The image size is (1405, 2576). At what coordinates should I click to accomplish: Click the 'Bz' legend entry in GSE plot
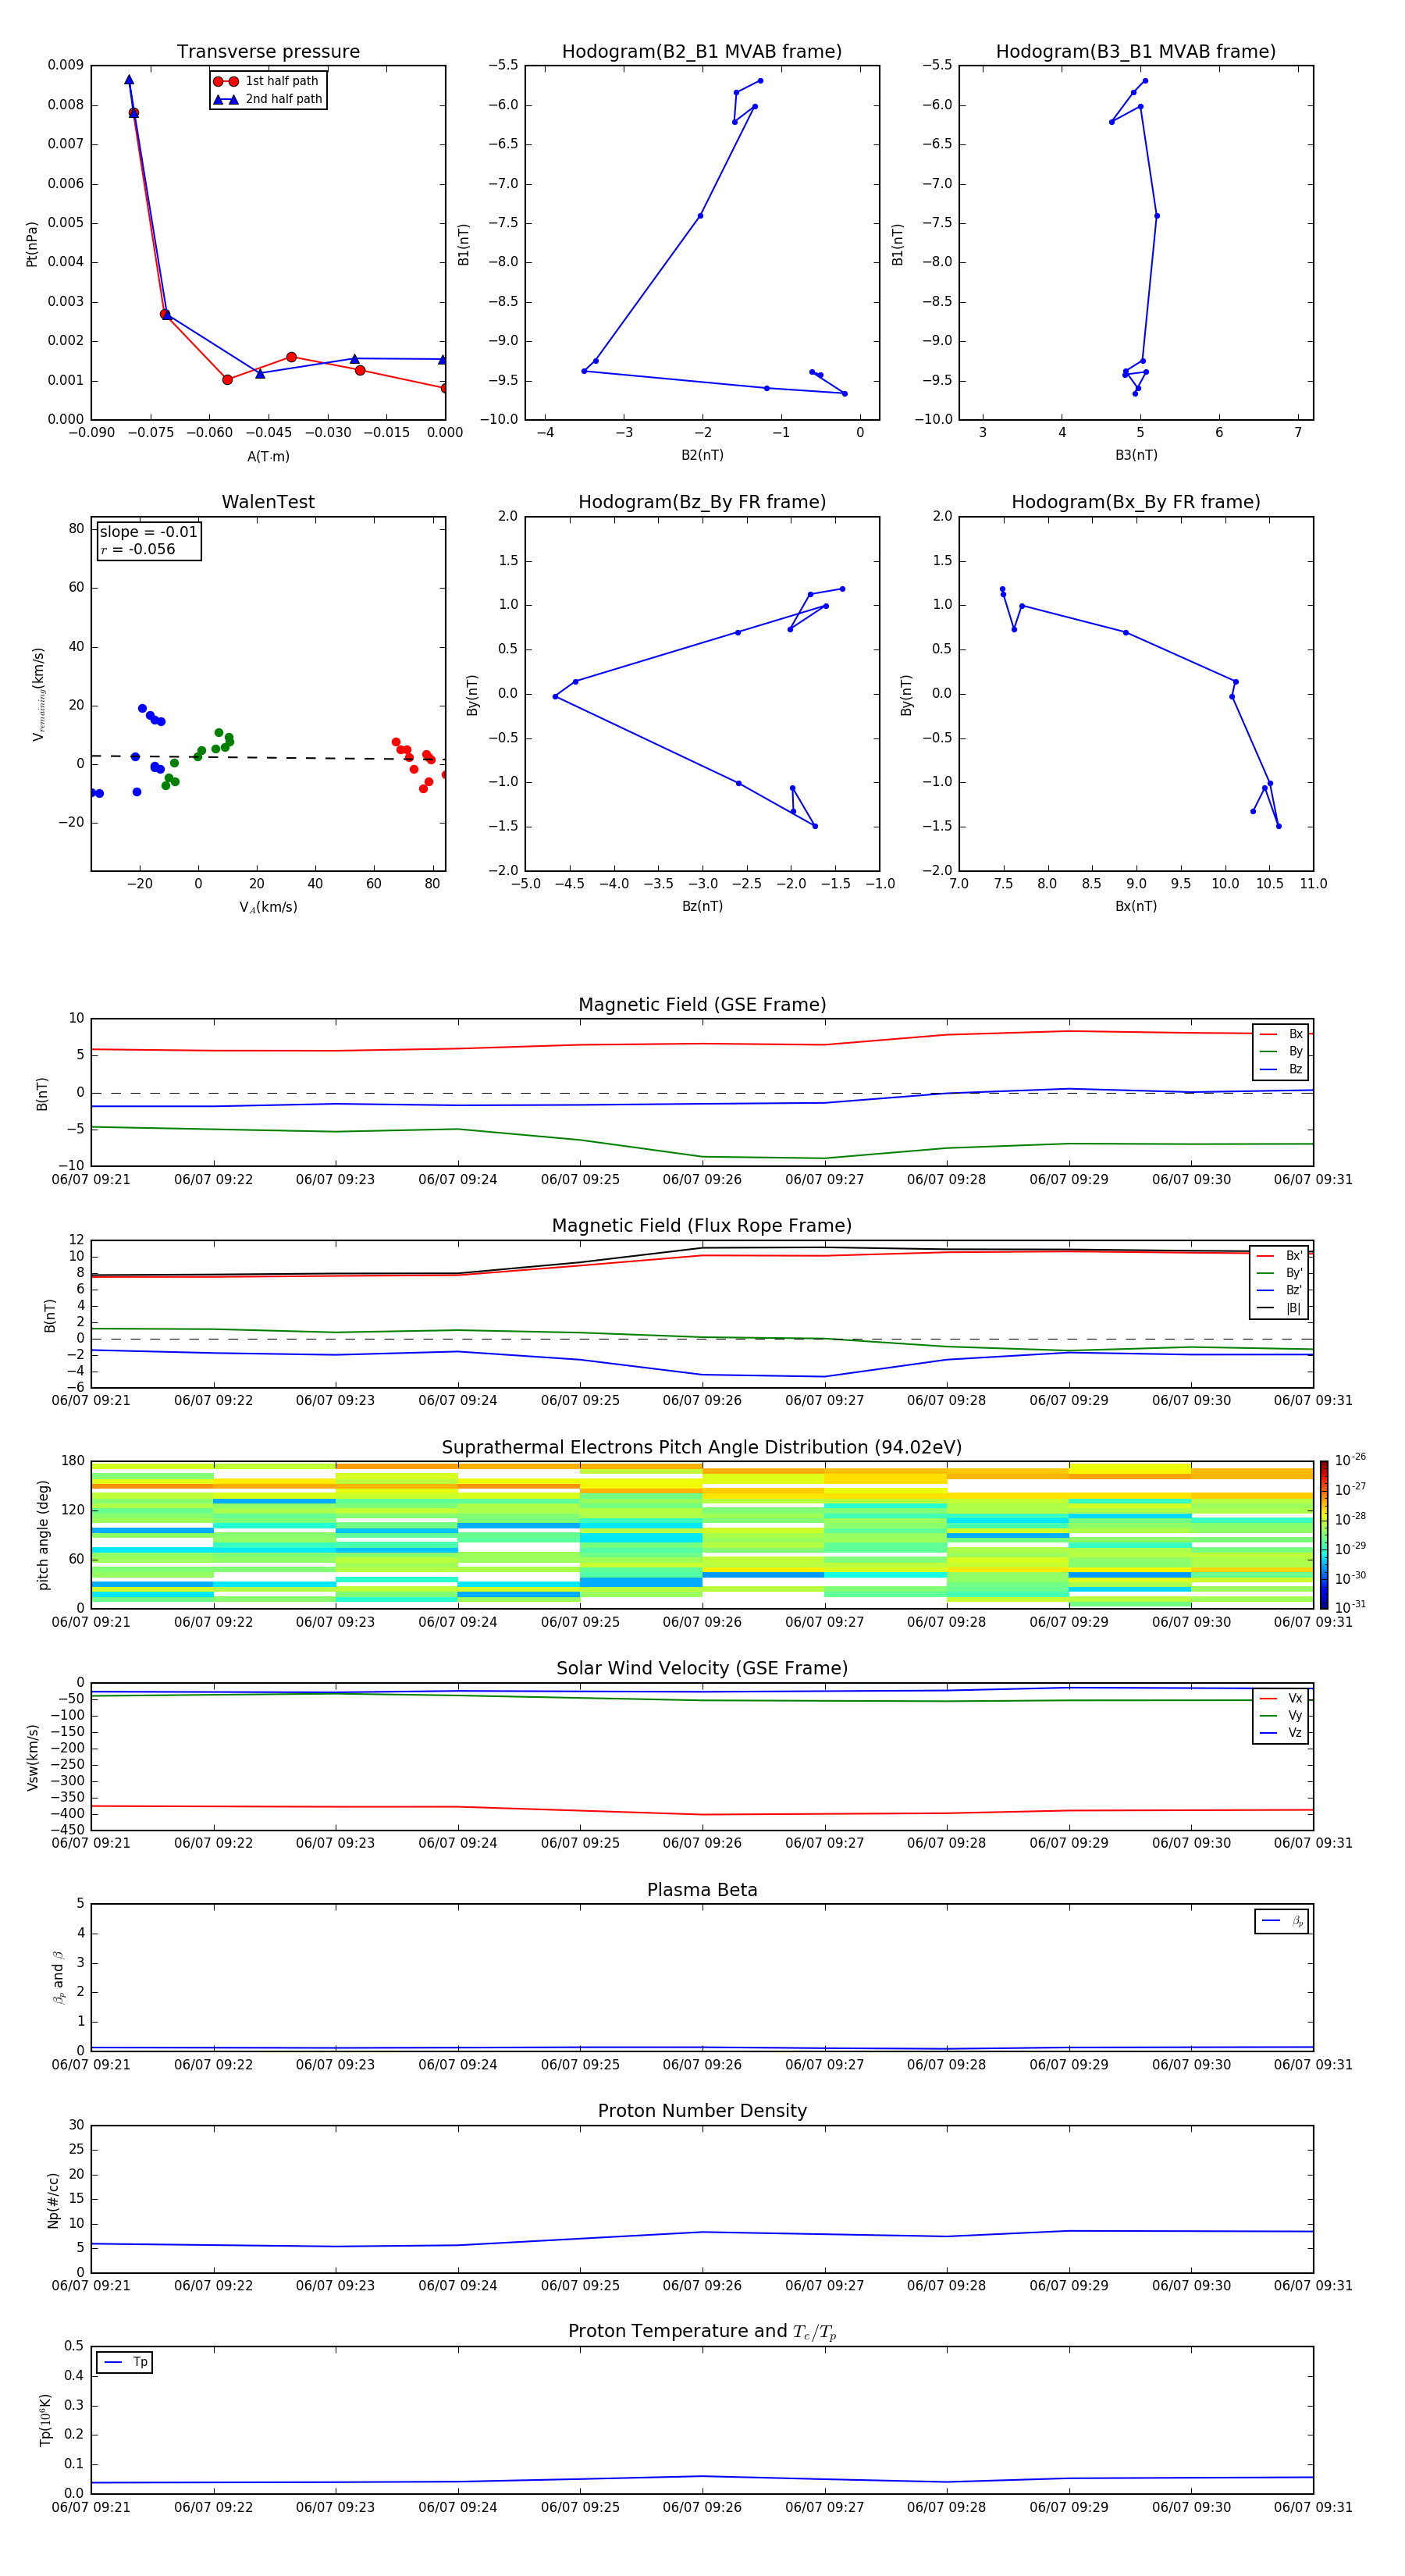1281,1069
